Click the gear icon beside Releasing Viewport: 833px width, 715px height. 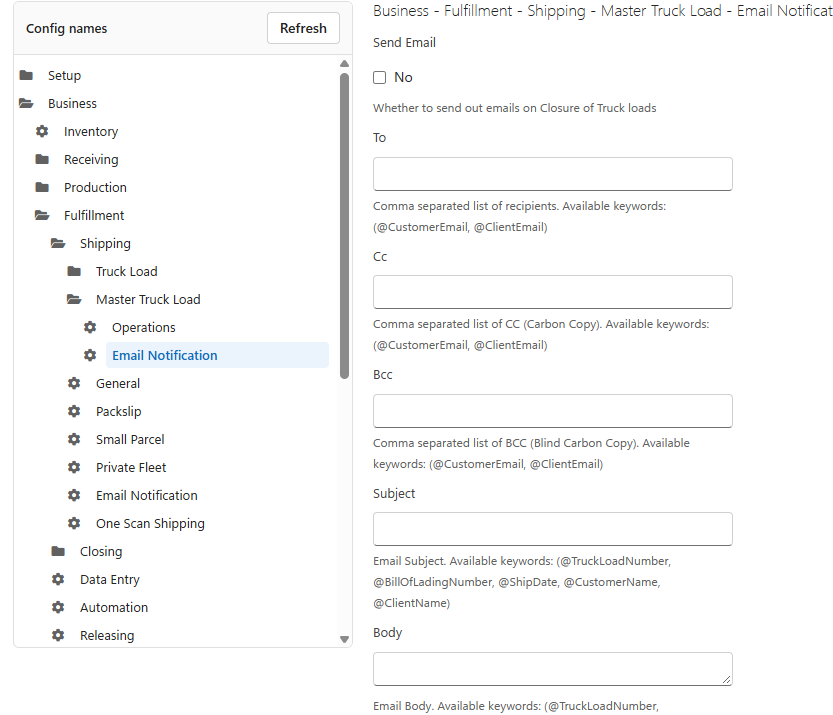point(58,635)
